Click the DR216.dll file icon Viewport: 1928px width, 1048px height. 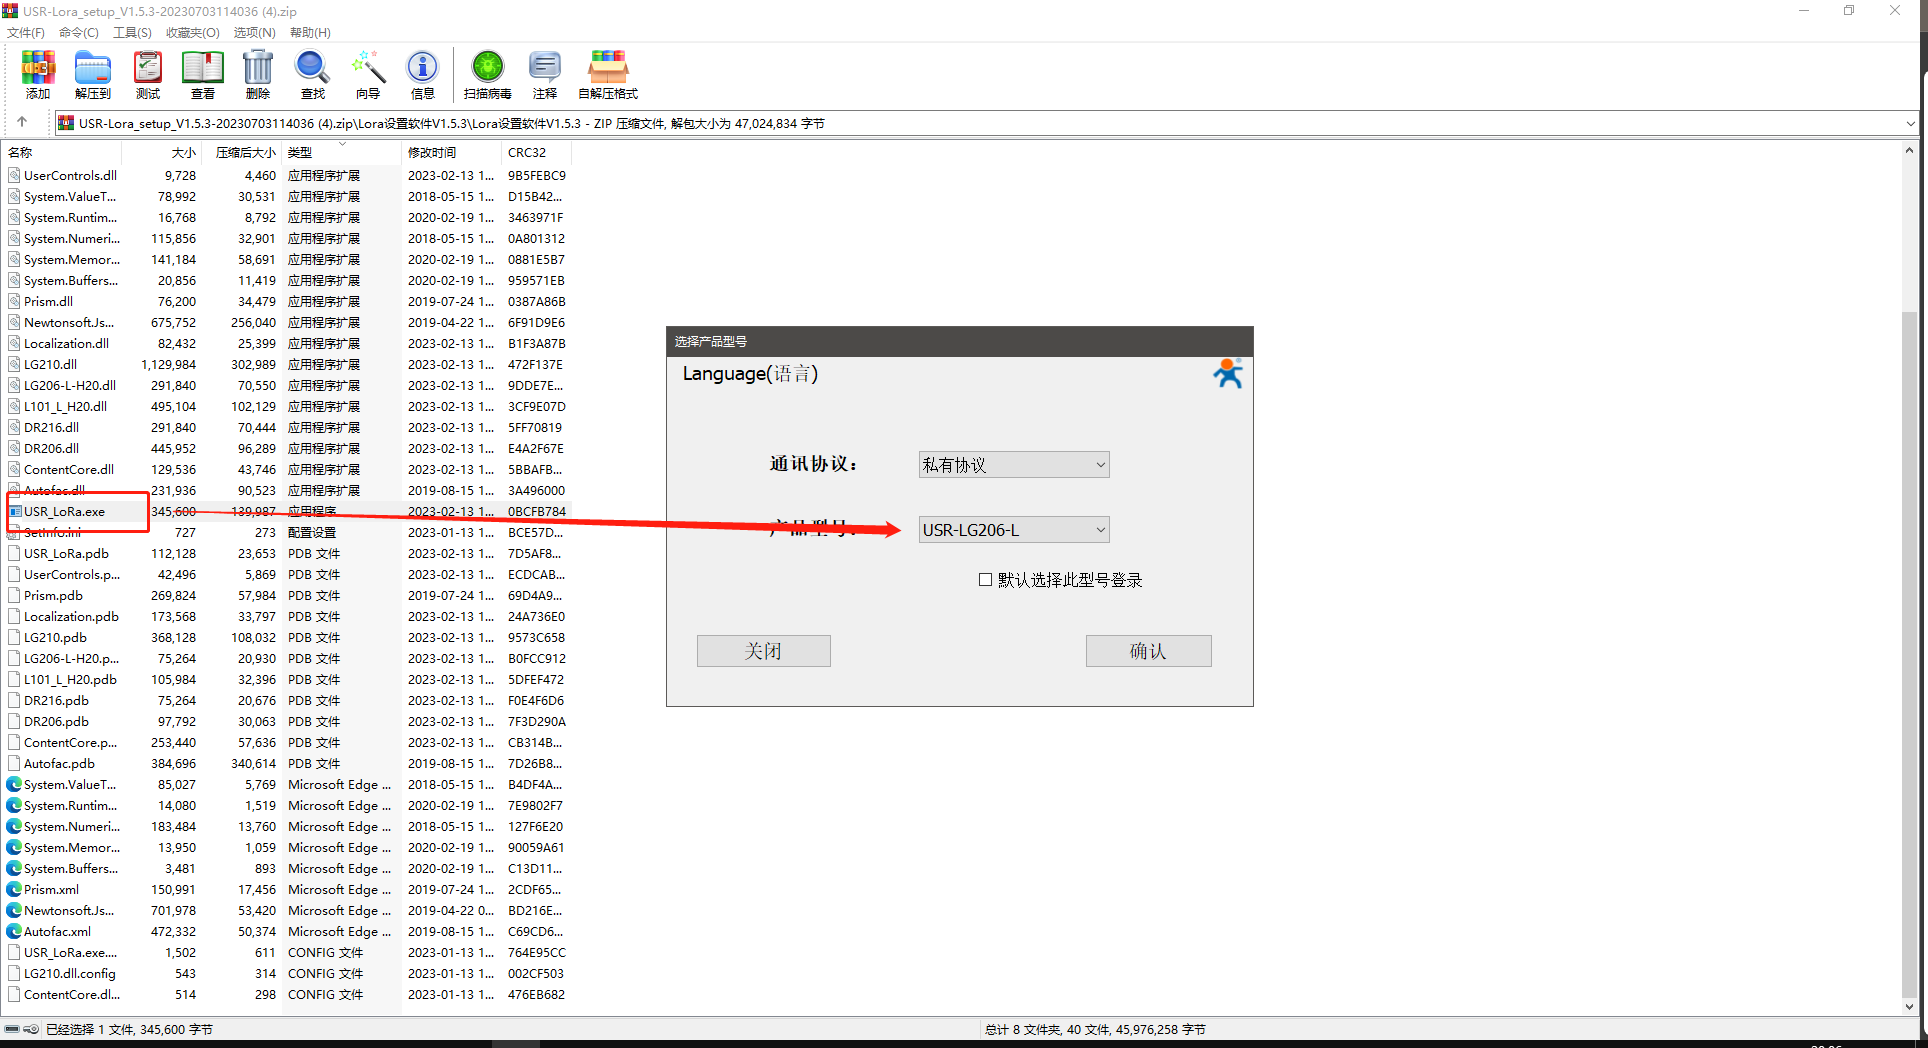pyautogui.click(x=14, y=427)
